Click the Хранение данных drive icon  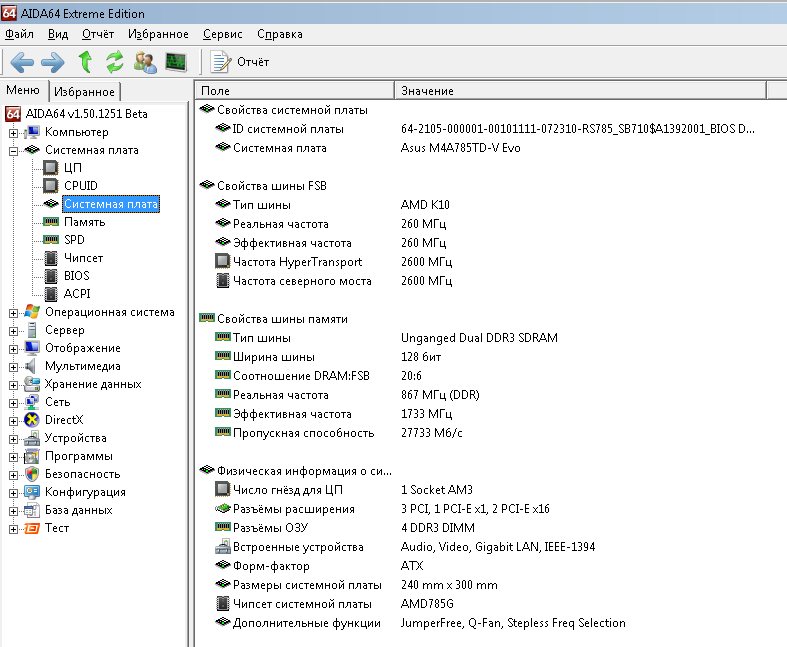32,384
